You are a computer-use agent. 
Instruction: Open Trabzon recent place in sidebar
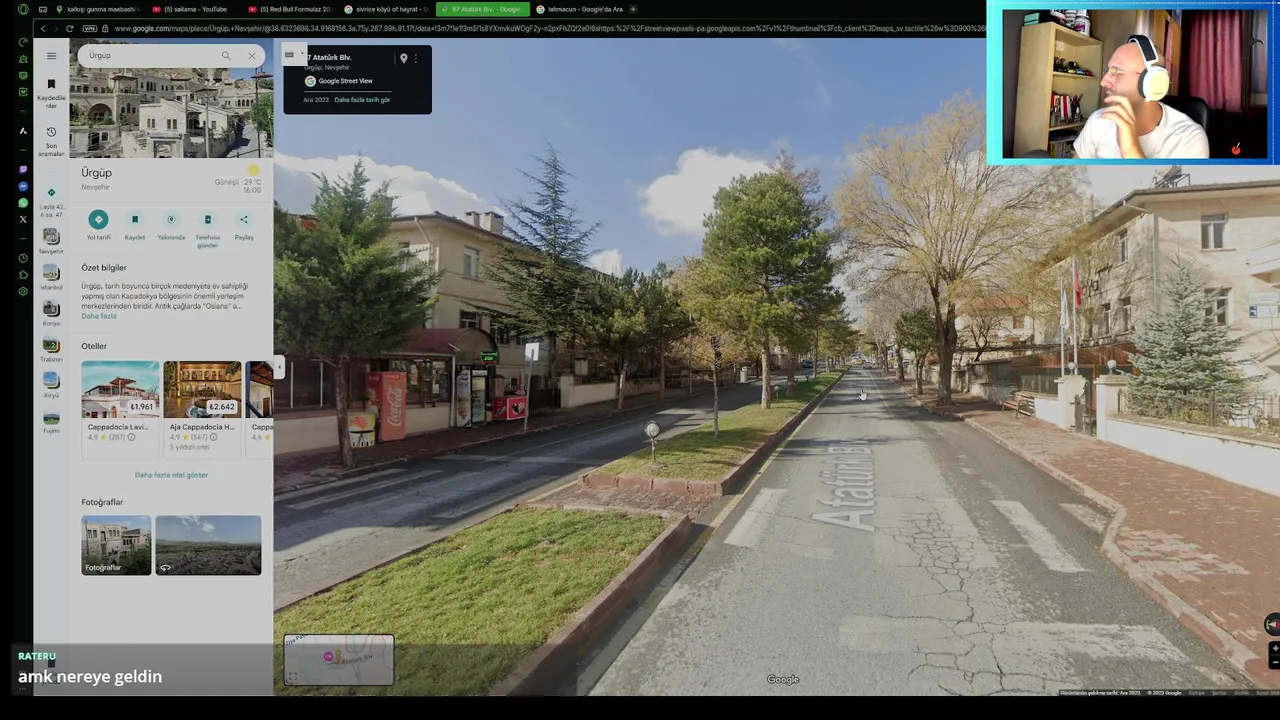51,348
